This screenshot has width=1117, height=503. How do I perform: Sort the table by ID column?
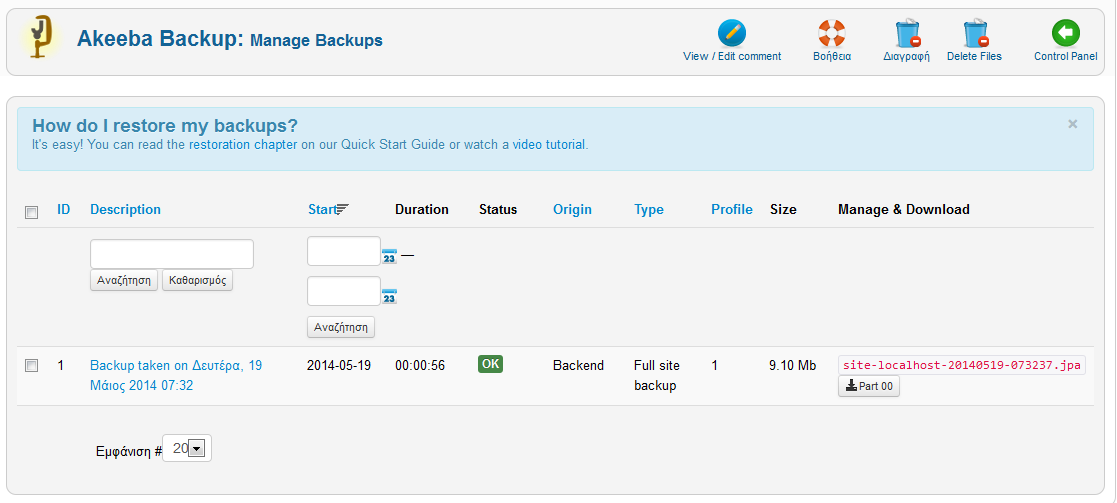[63, 209]
